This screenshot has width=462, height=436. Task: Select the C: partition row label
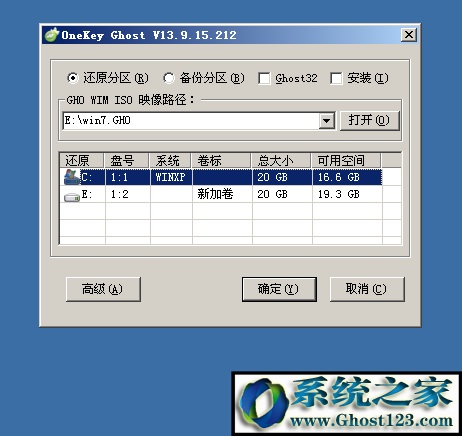coord(87,177)
